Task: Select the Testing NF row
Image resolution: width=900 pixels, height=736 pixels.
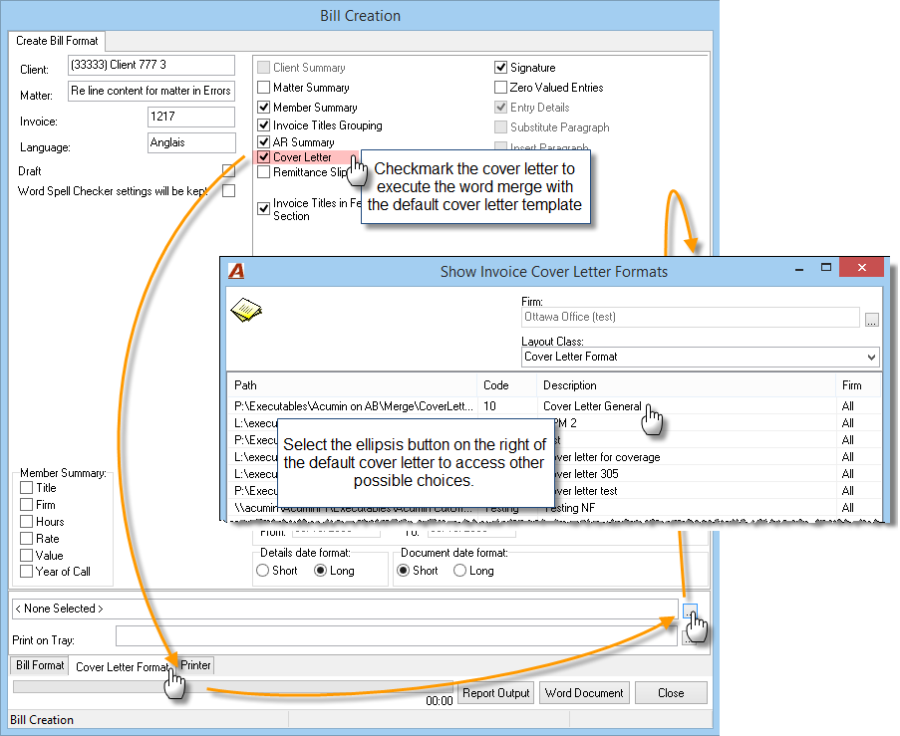Action: point(554,508)
